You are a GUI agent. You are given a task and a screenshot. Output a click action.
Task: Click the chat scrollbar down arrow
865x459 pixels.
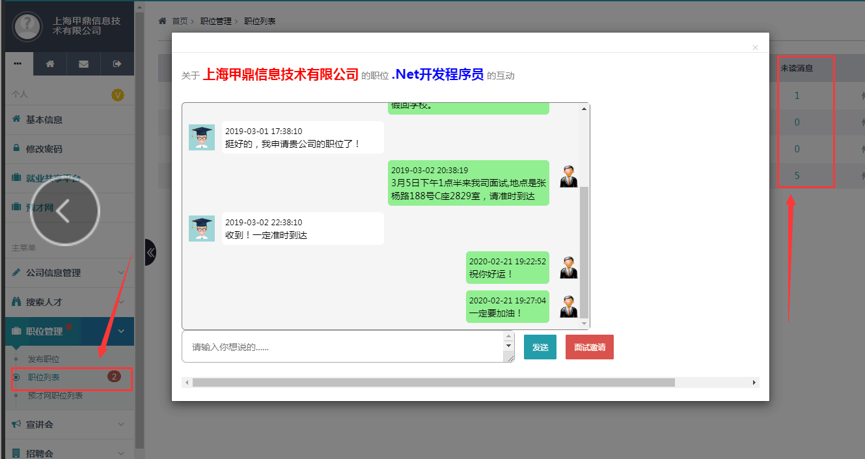pos(584,323)
